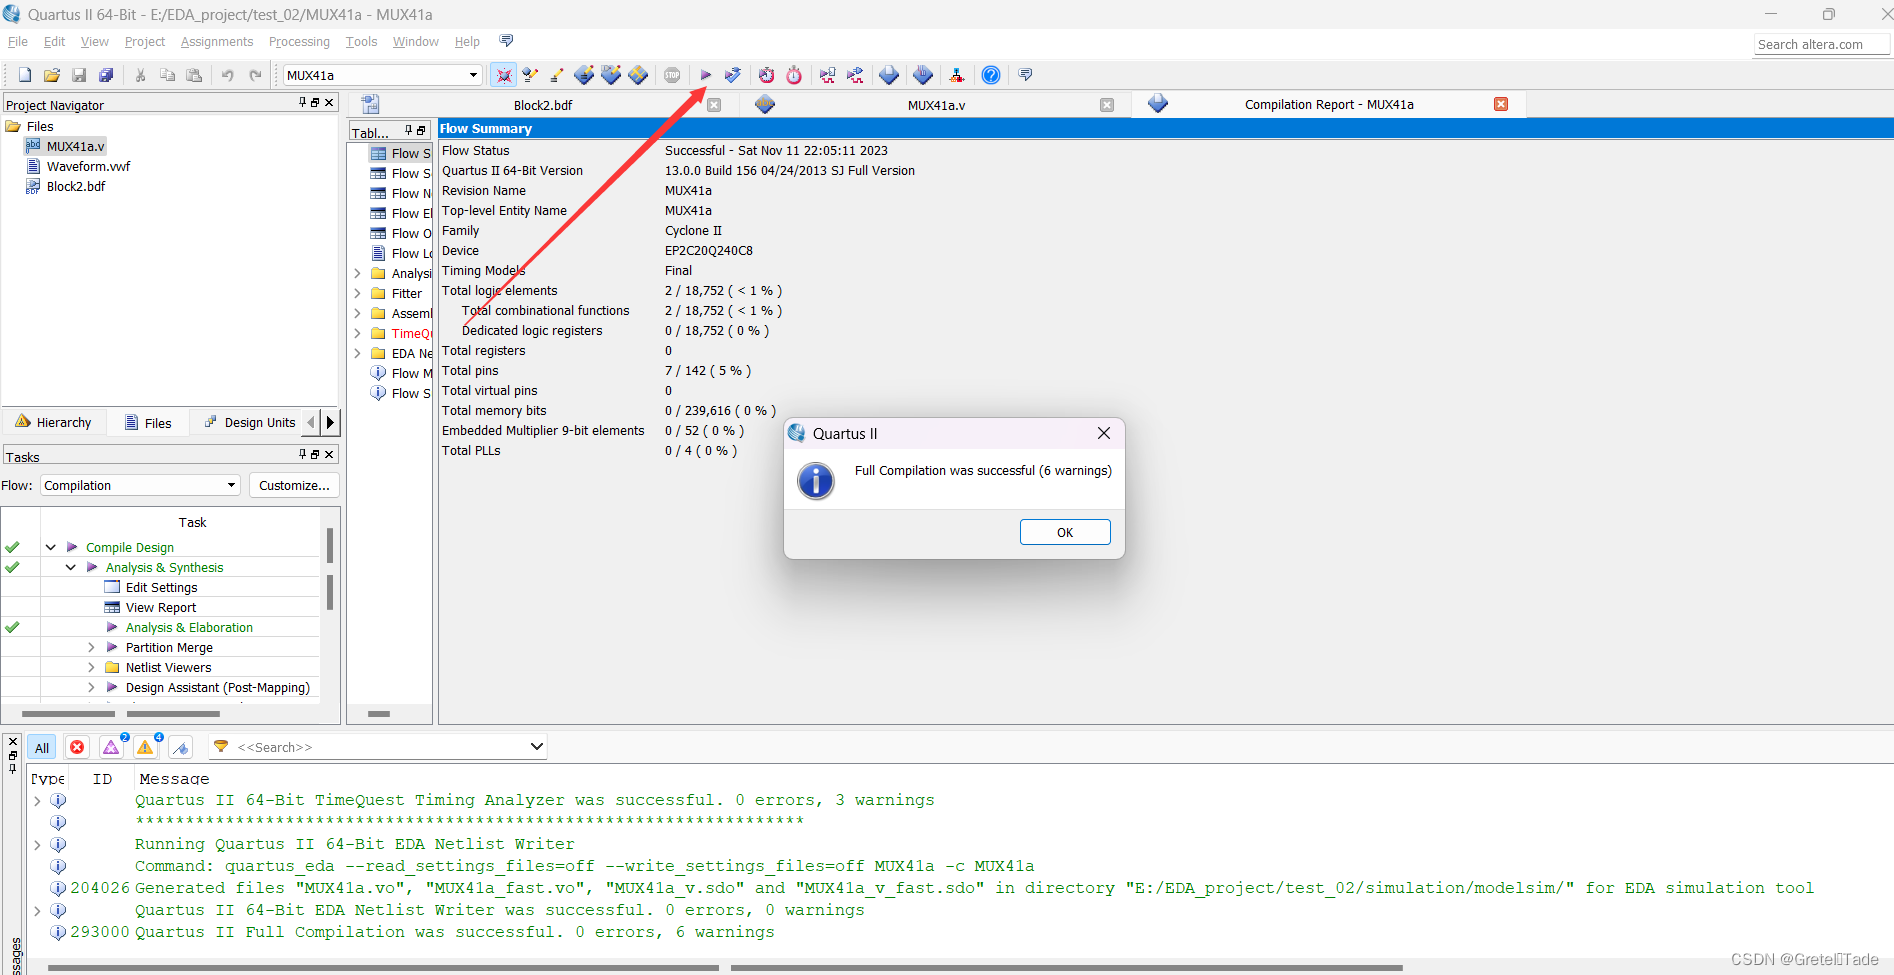Expand the Design Assistant (Post-Mapping) task
1894x975 pixels.
pos(91,687)
